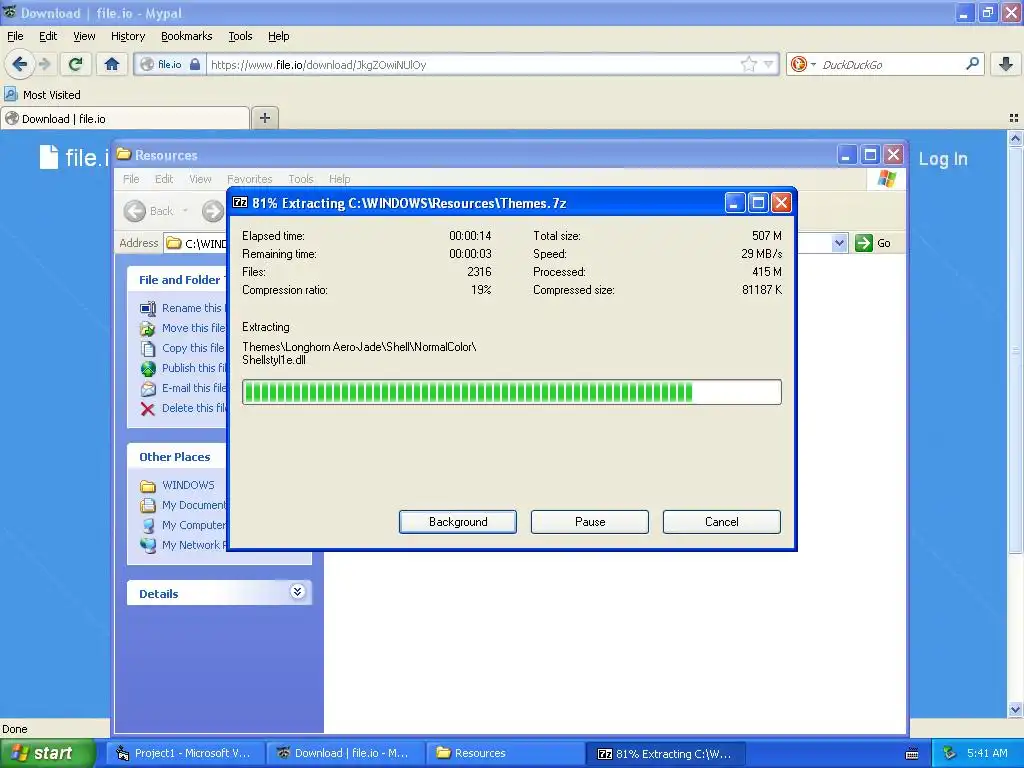The width and height of the screenshot is (1024, 768).
Task: Open DuckDuckGo search engine selector
Action: tap(803, 64)
